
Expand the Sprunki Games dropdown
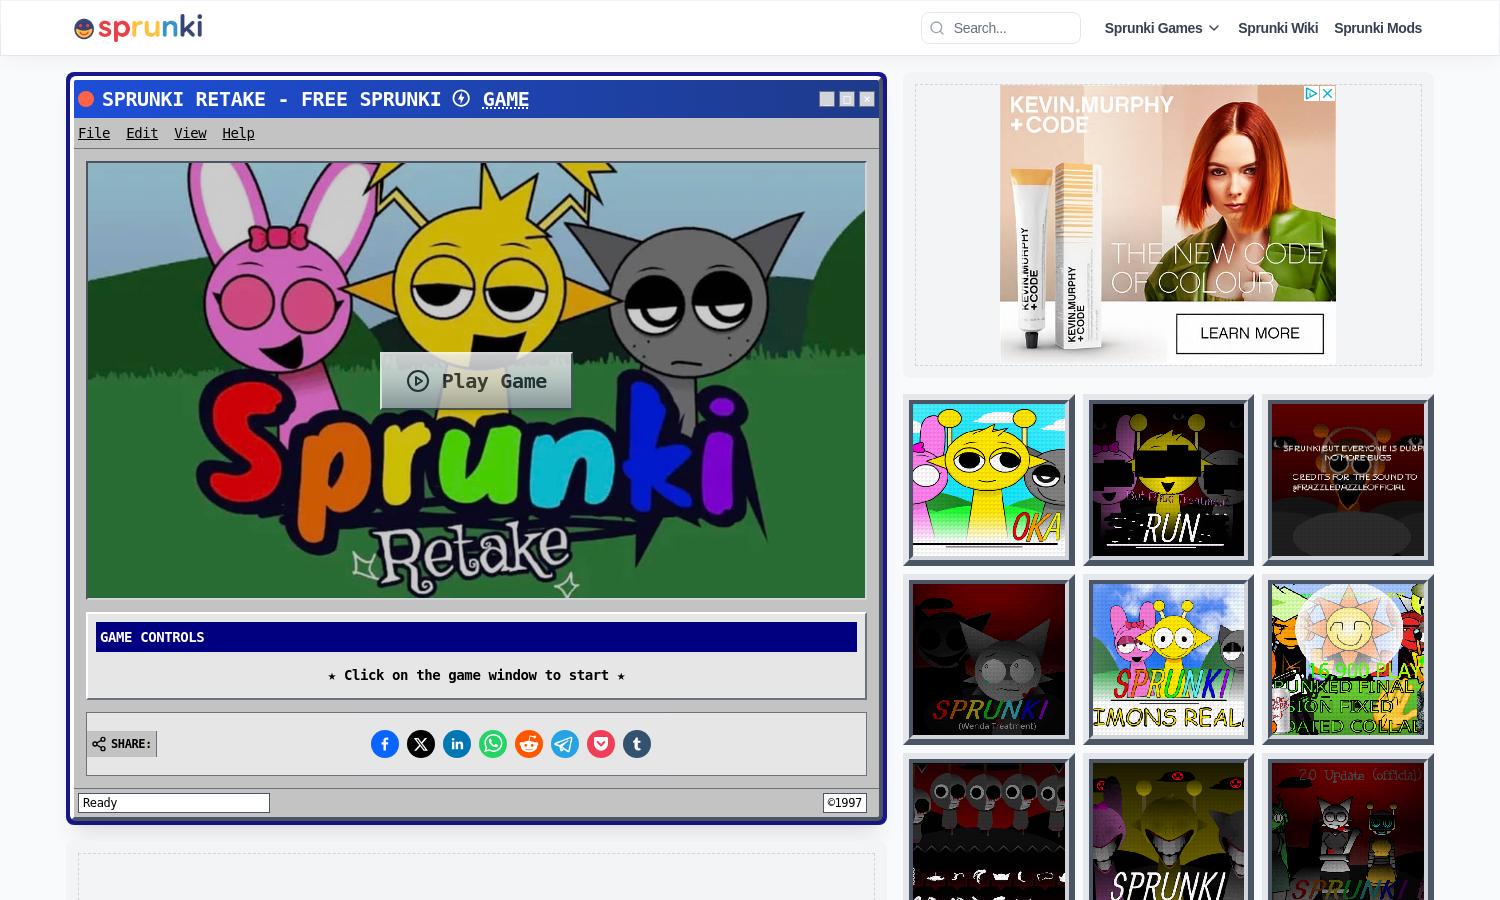pos(1162,28)
